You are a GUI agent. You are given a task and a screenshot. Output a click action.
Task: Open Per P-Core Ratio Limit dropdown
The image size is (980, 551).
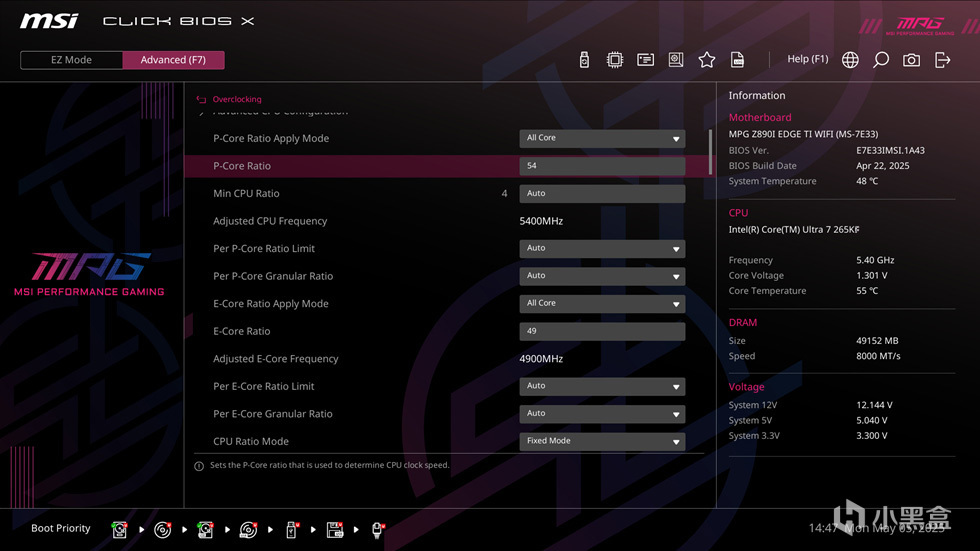(x=602, y=248)
